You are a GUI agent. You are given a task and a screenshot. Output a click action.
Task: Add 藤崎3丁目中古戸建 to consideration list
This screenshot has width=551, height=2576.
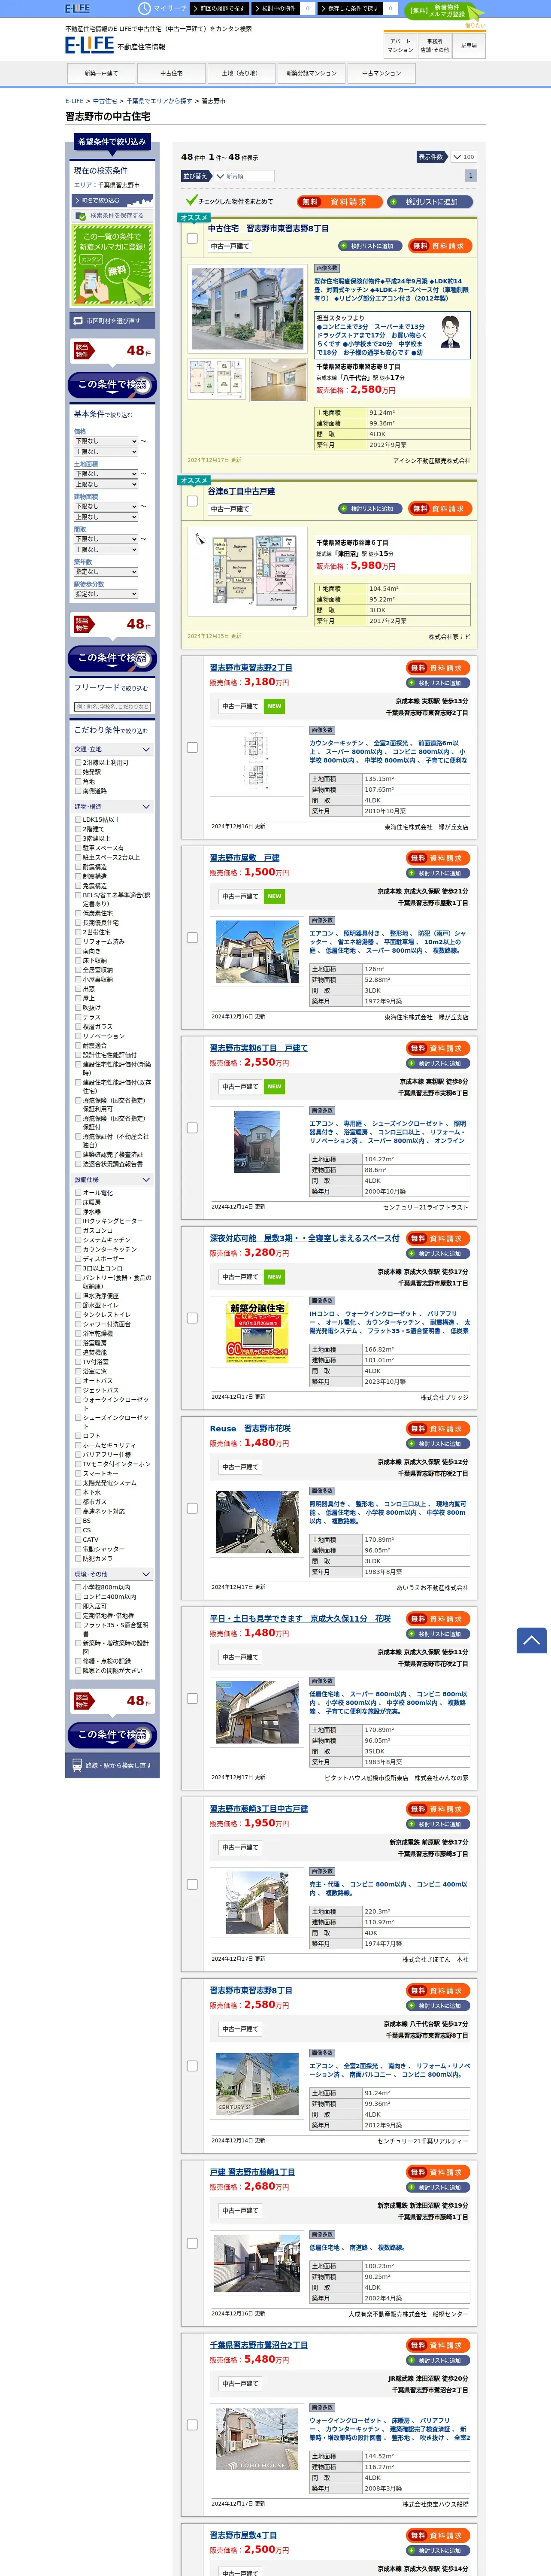coord(438,1824)
